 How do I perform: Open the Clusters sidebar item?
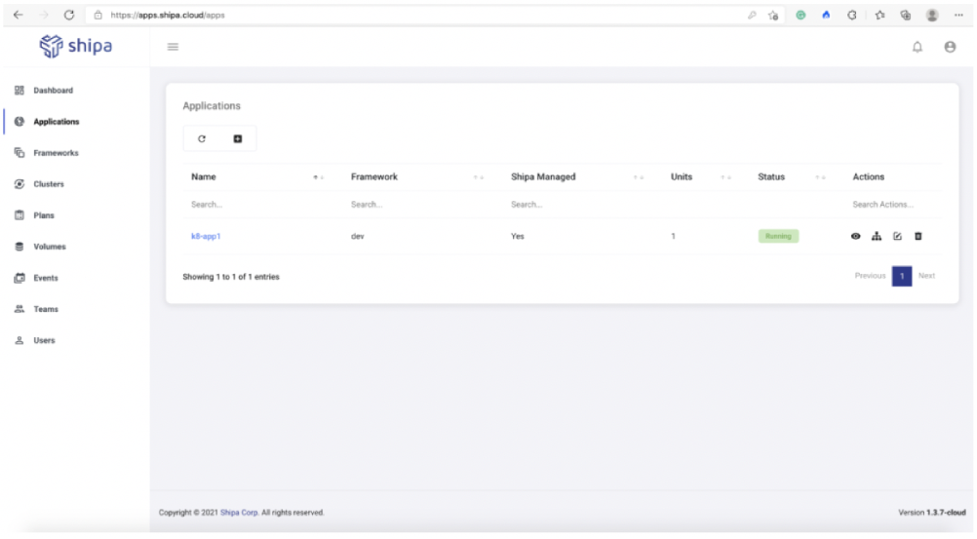(49, 184)
